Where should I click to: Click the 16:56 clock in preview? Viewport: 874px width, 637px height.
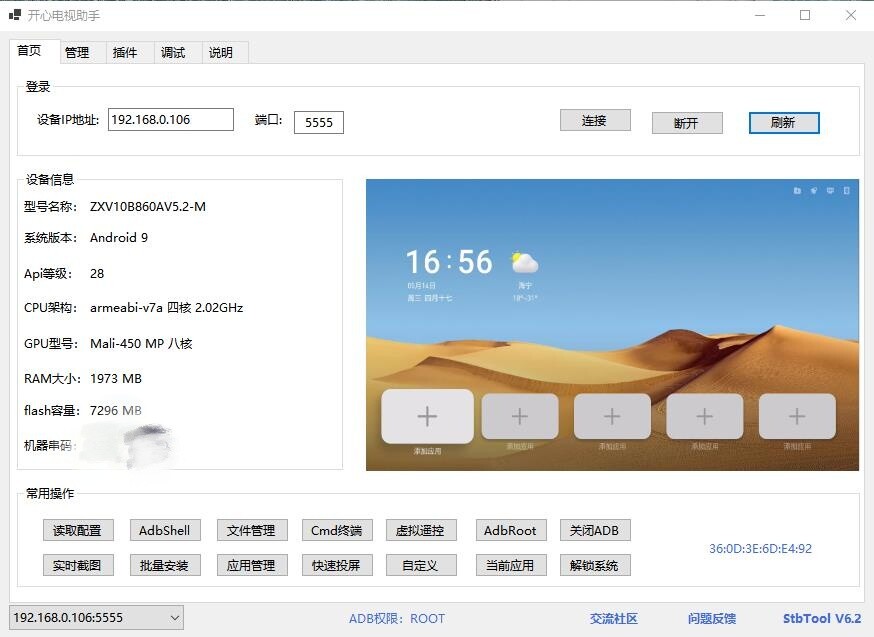coord(449,261)
